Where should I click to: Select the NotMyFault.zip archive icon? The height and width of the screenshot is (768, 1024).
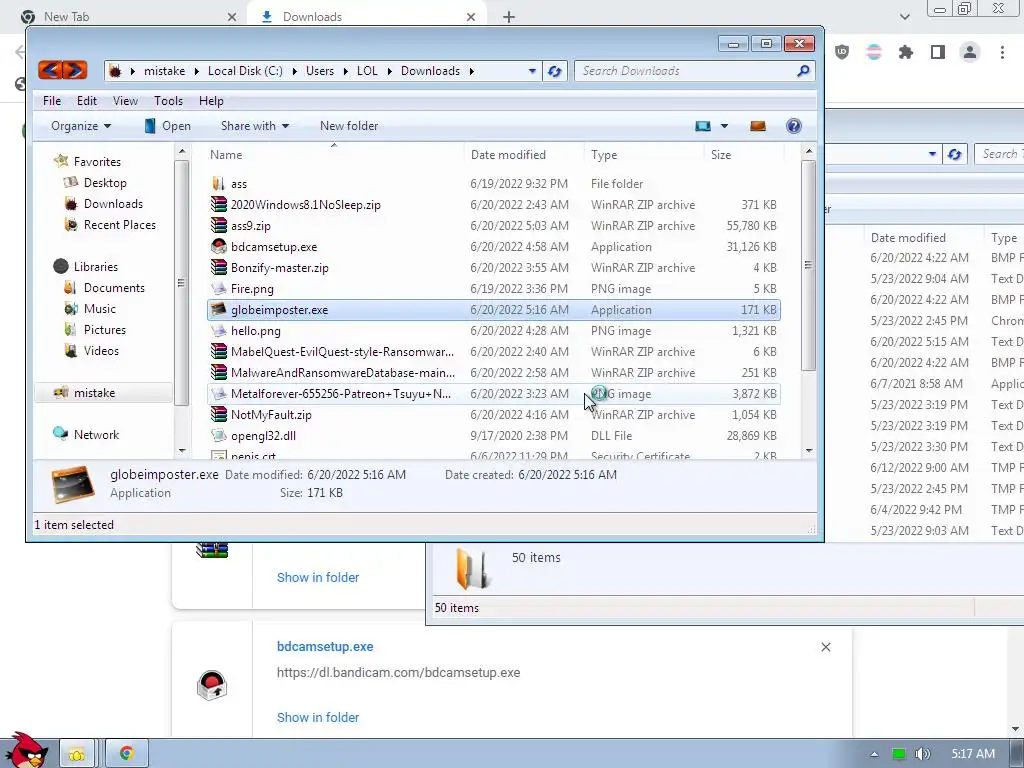pos(219,415)
